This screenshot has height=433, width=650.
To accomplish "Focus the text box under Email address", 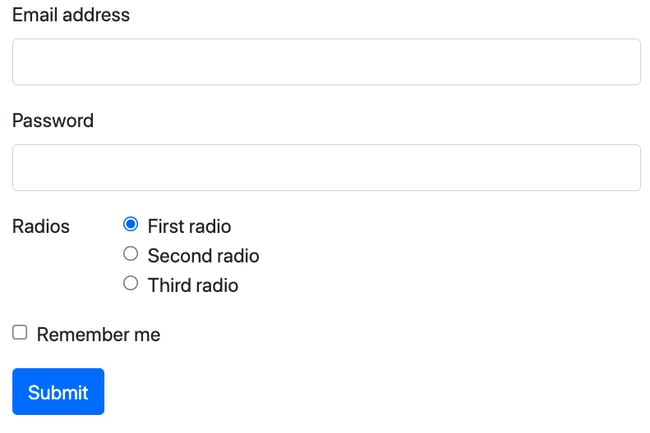I will (326, 62).
